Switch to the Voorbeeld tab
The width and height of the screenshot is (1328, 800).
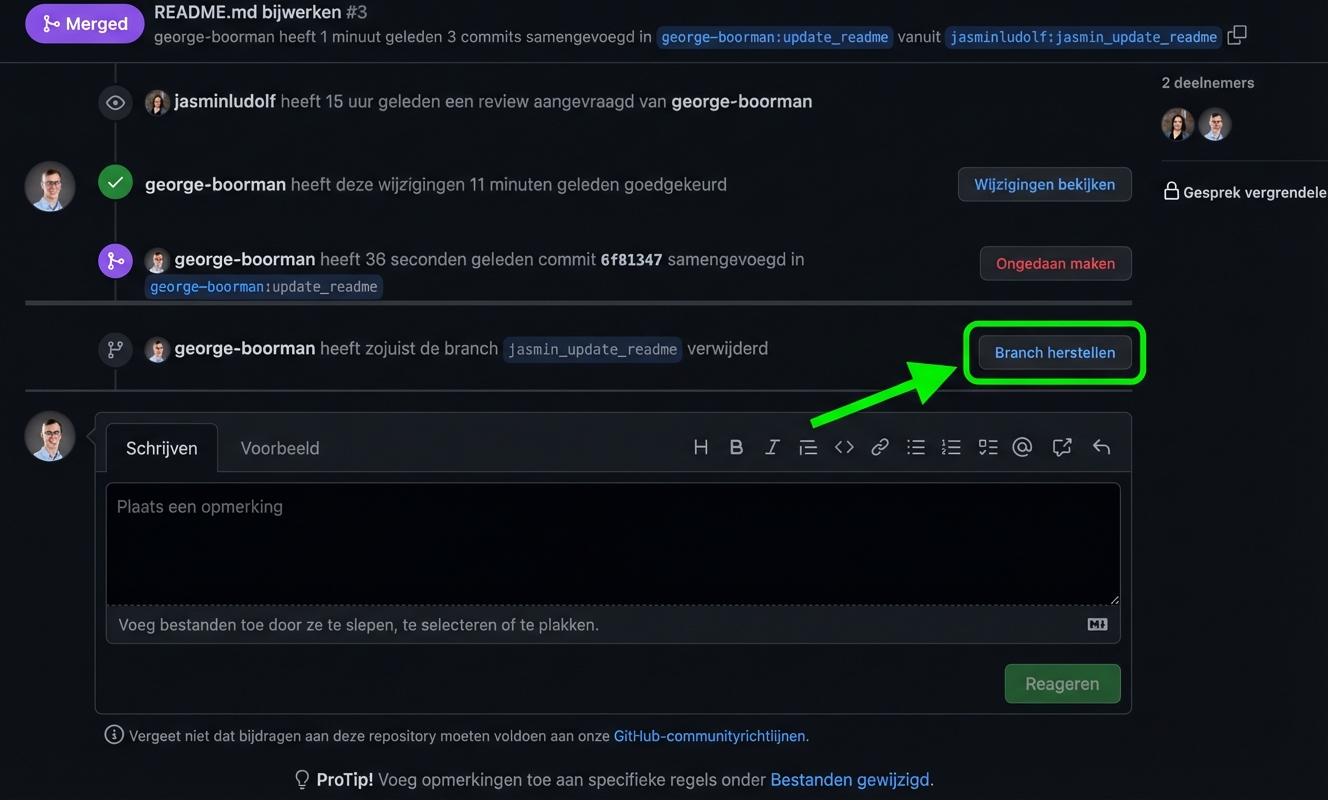coord(280,448)
